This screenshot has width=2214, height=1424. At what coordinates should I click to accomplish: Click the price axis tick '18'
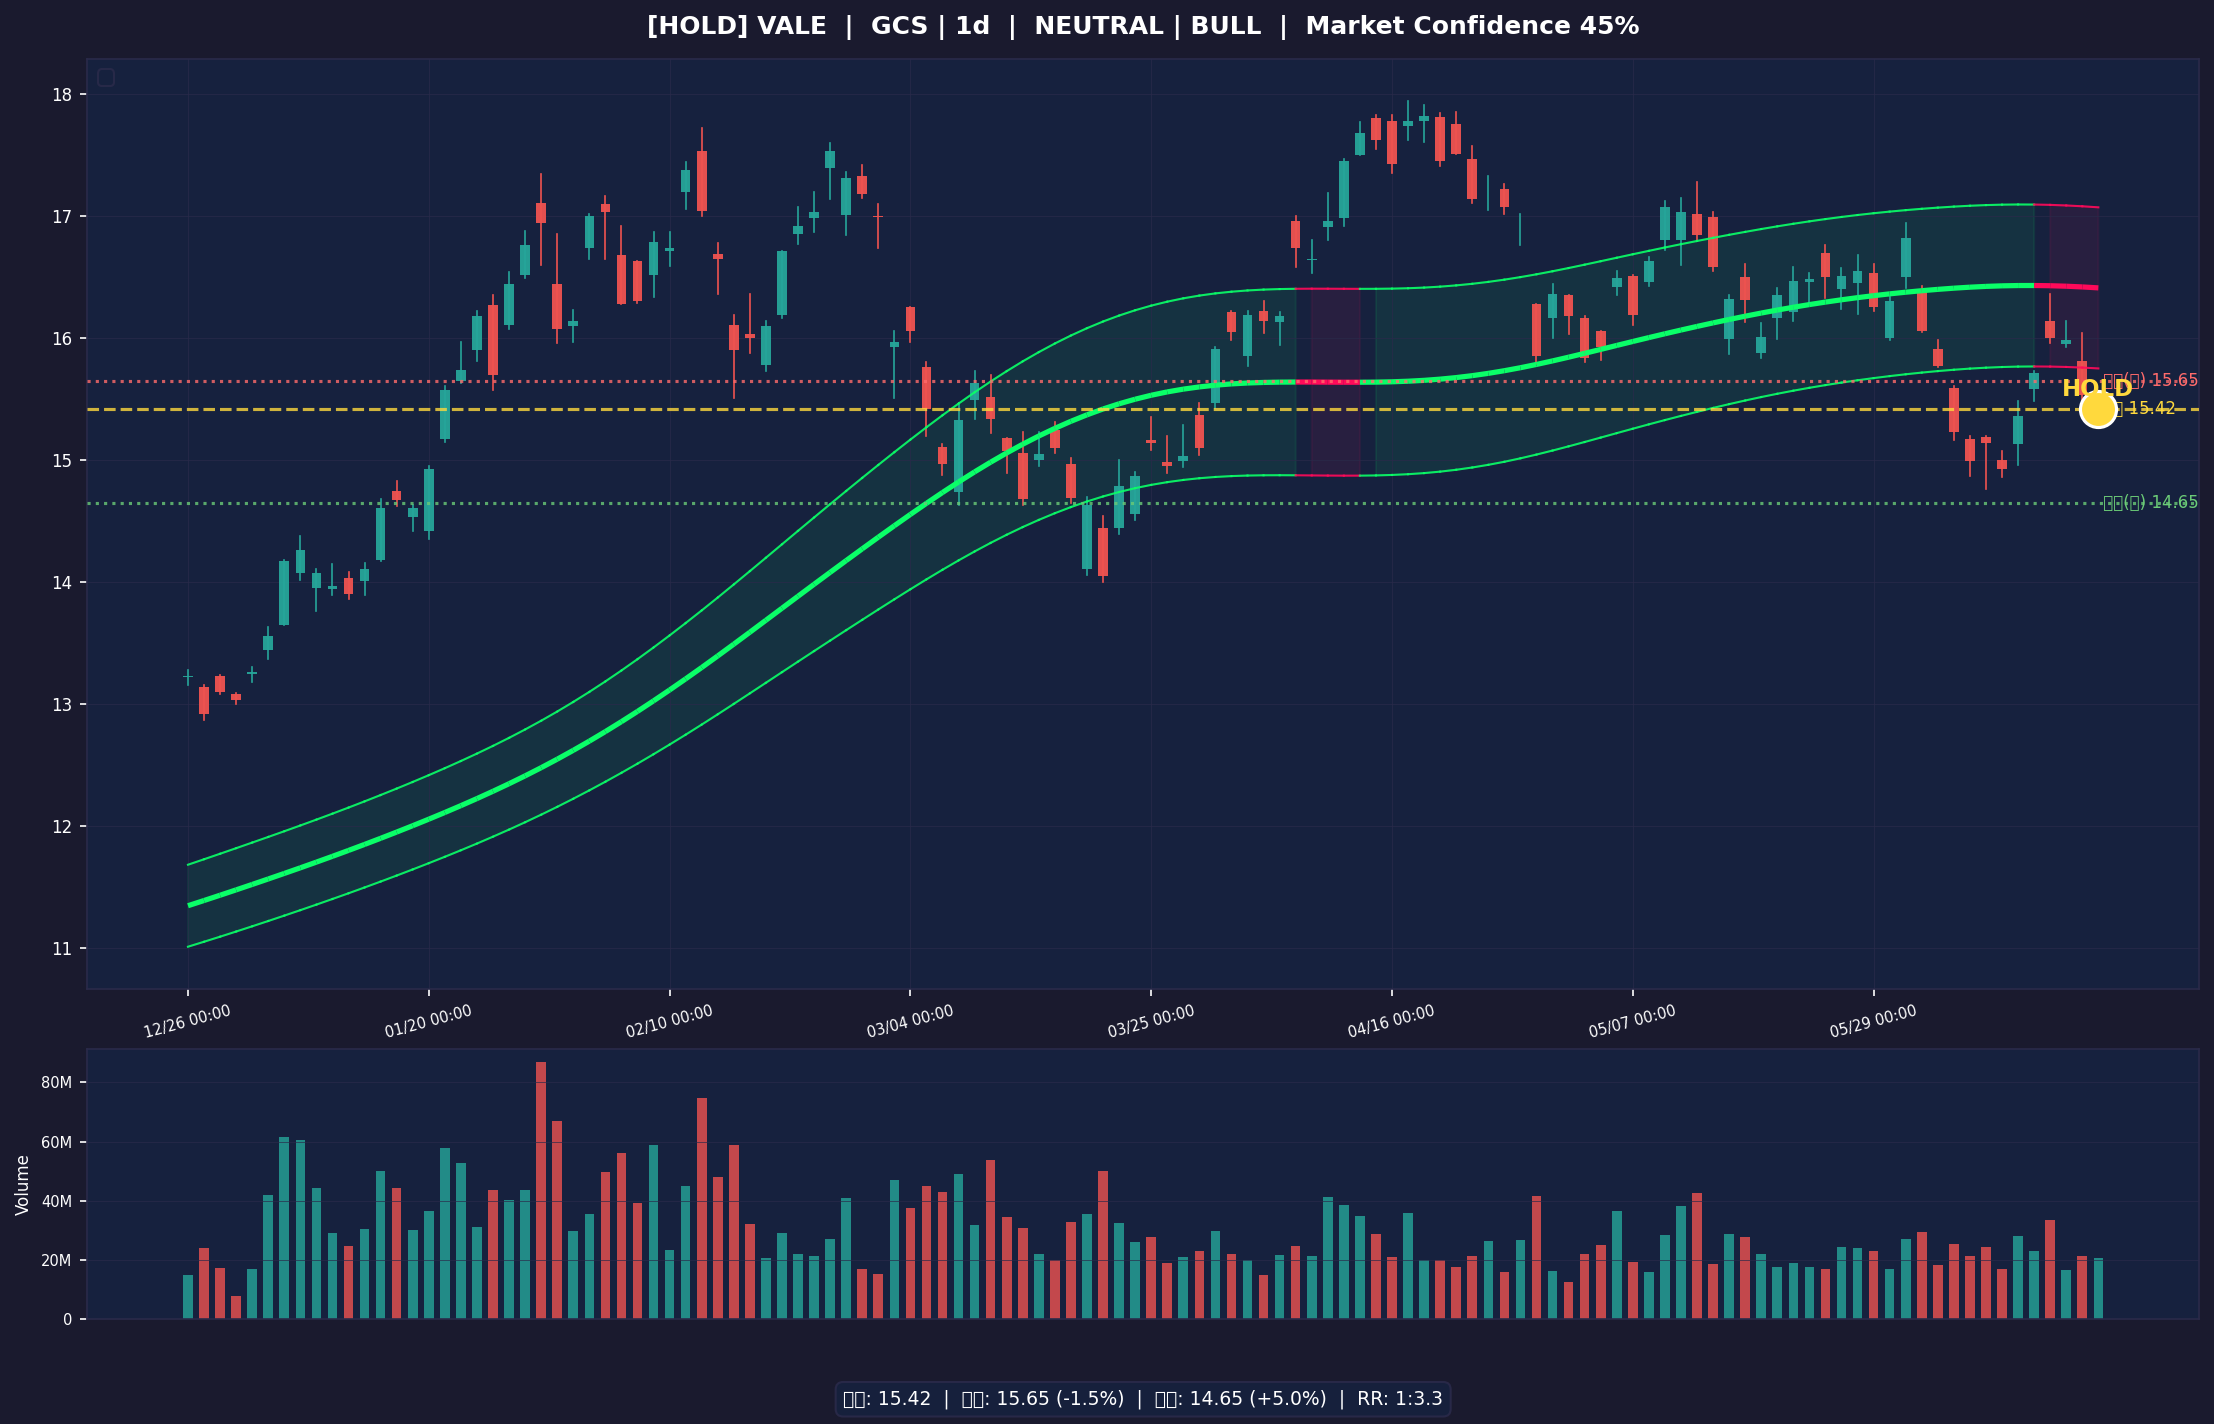click(x=63, y=95)
